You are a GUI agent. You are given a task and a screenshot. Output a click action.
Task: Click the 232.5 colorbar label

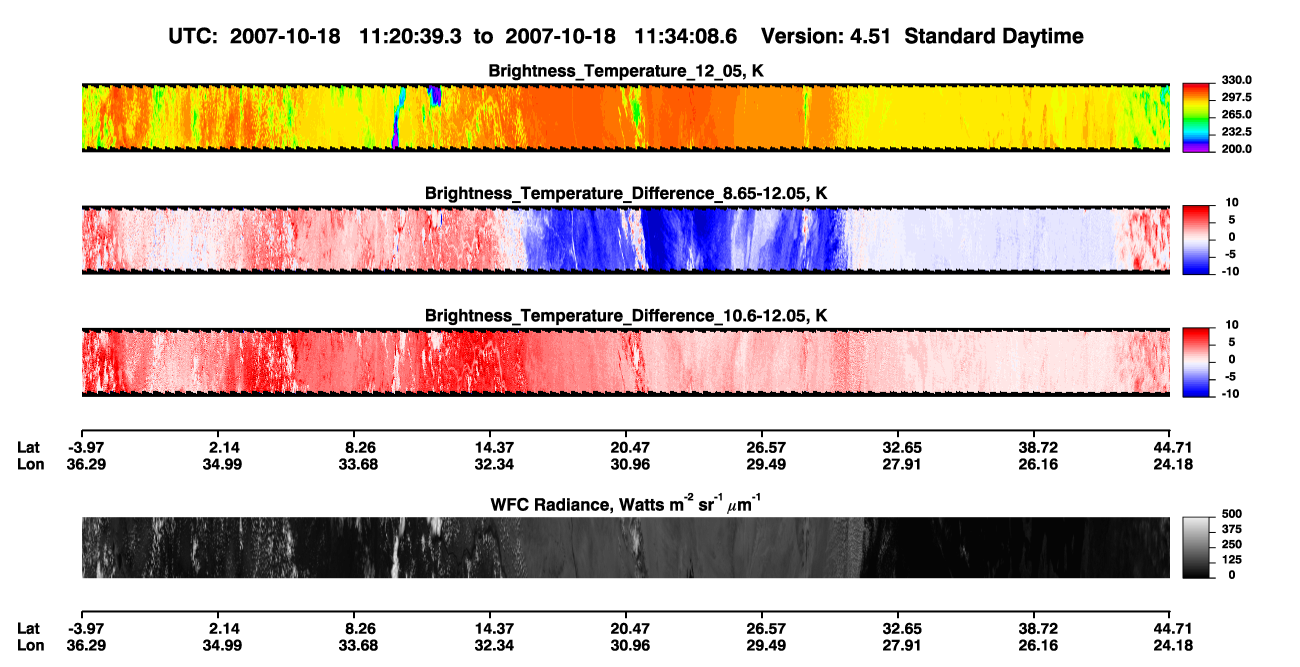[1237, 131]
